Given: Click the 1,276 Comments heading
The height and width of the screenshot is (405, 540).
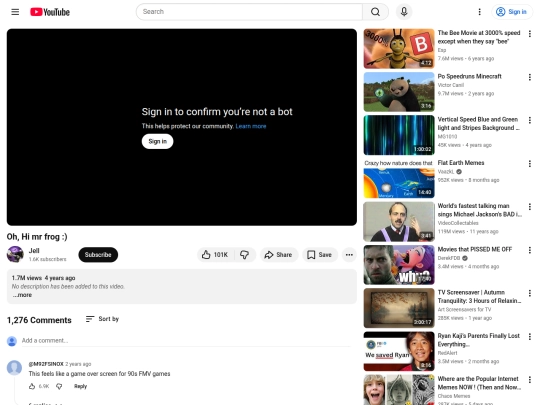Looking at the screenshot, I should tap(39, 320).
